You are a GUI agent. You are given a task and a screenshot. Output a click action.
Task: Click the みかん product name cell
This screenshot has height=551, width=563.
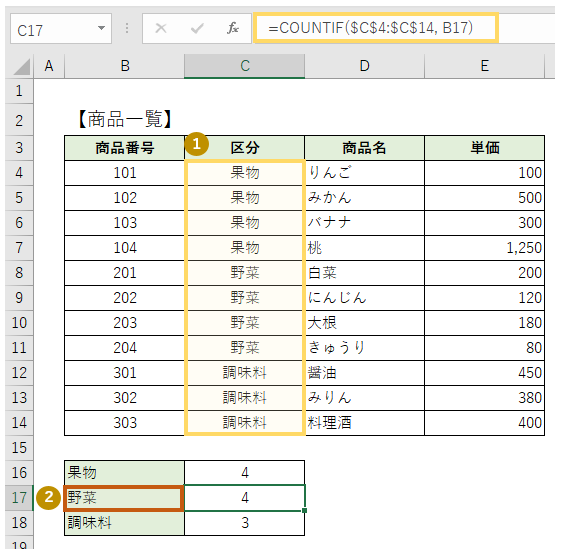pyautogui.click(x=364, y=198)
